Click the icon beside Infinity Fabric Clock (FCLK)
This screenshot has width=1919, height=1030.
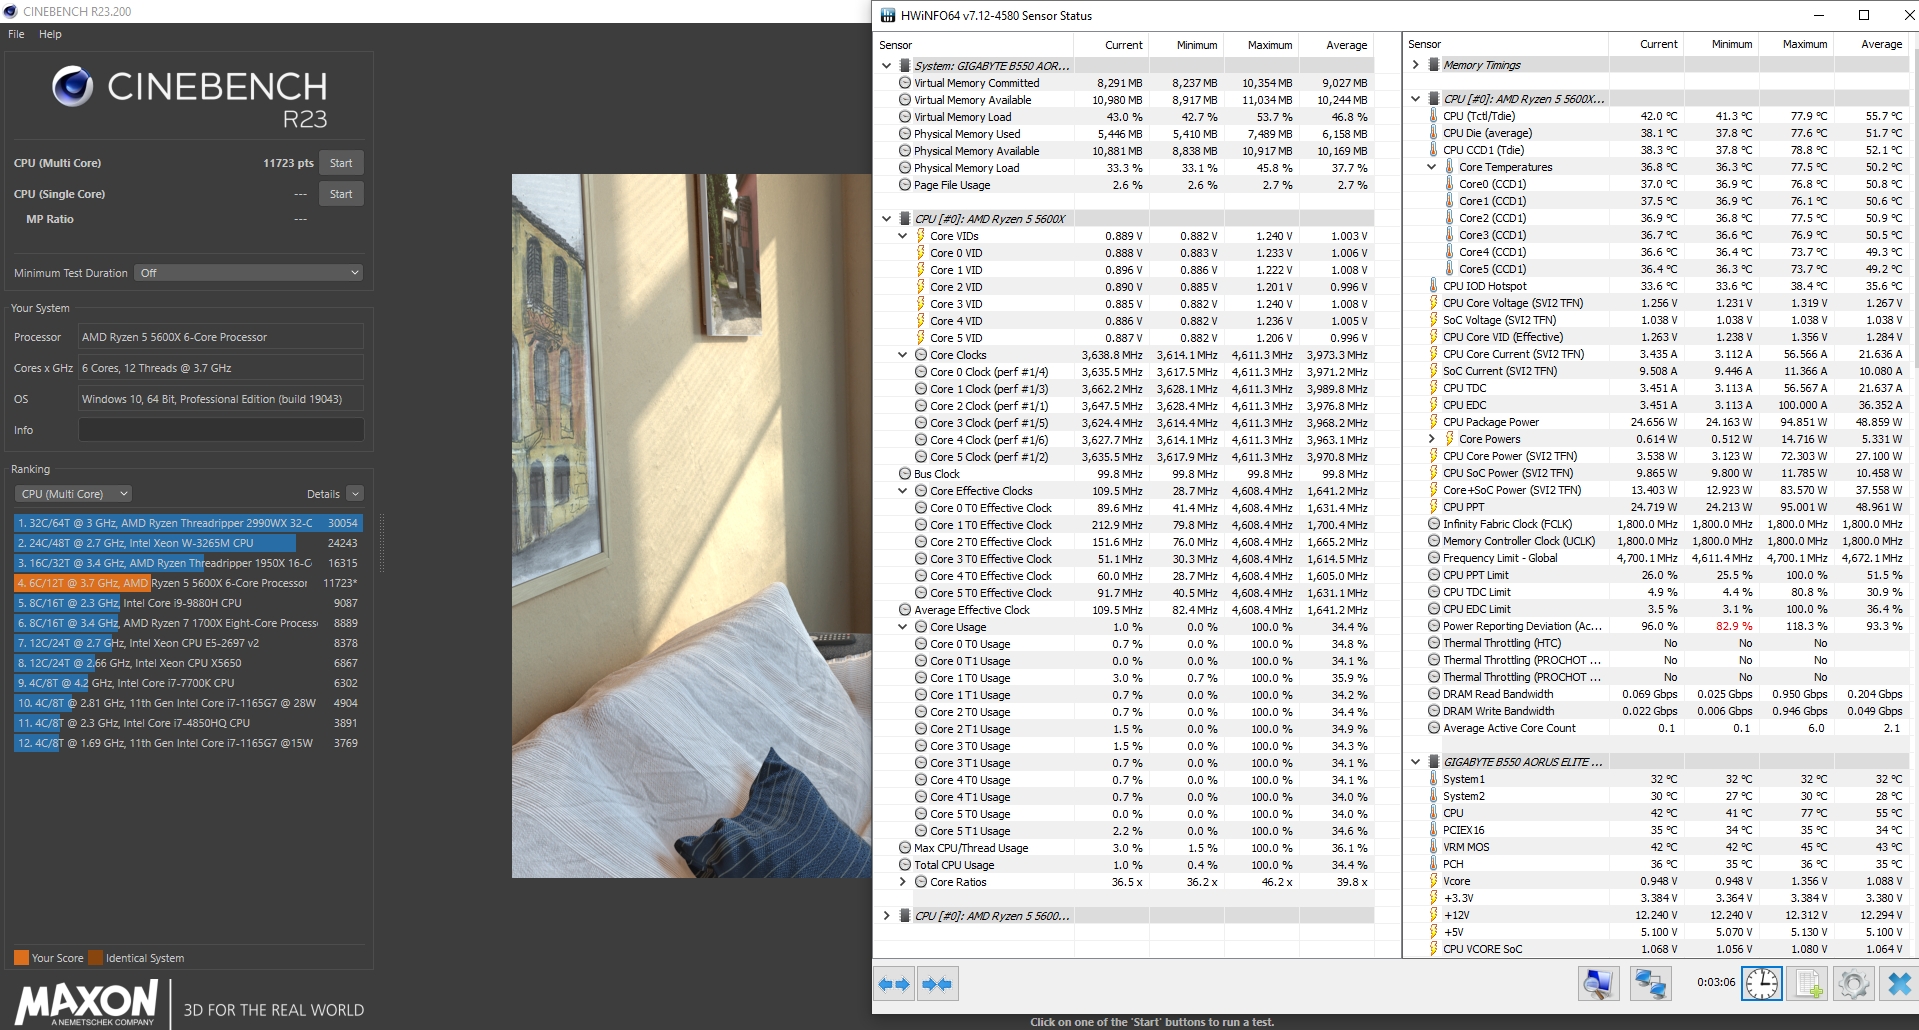(x=1434, y=524)
